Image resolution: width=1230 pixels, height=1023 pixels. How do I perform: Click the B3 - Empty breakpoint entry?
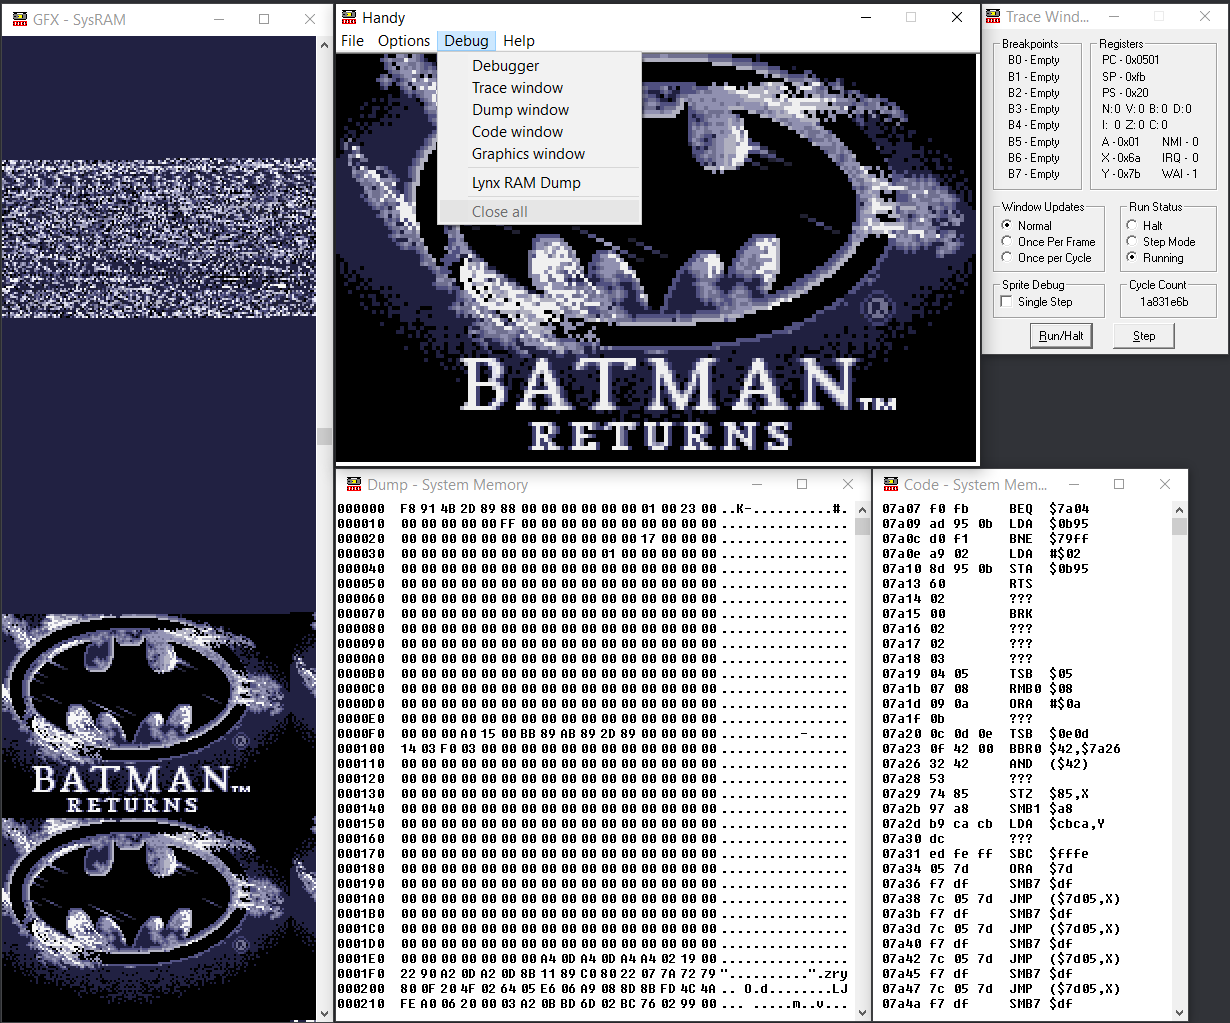(1033, 108)
